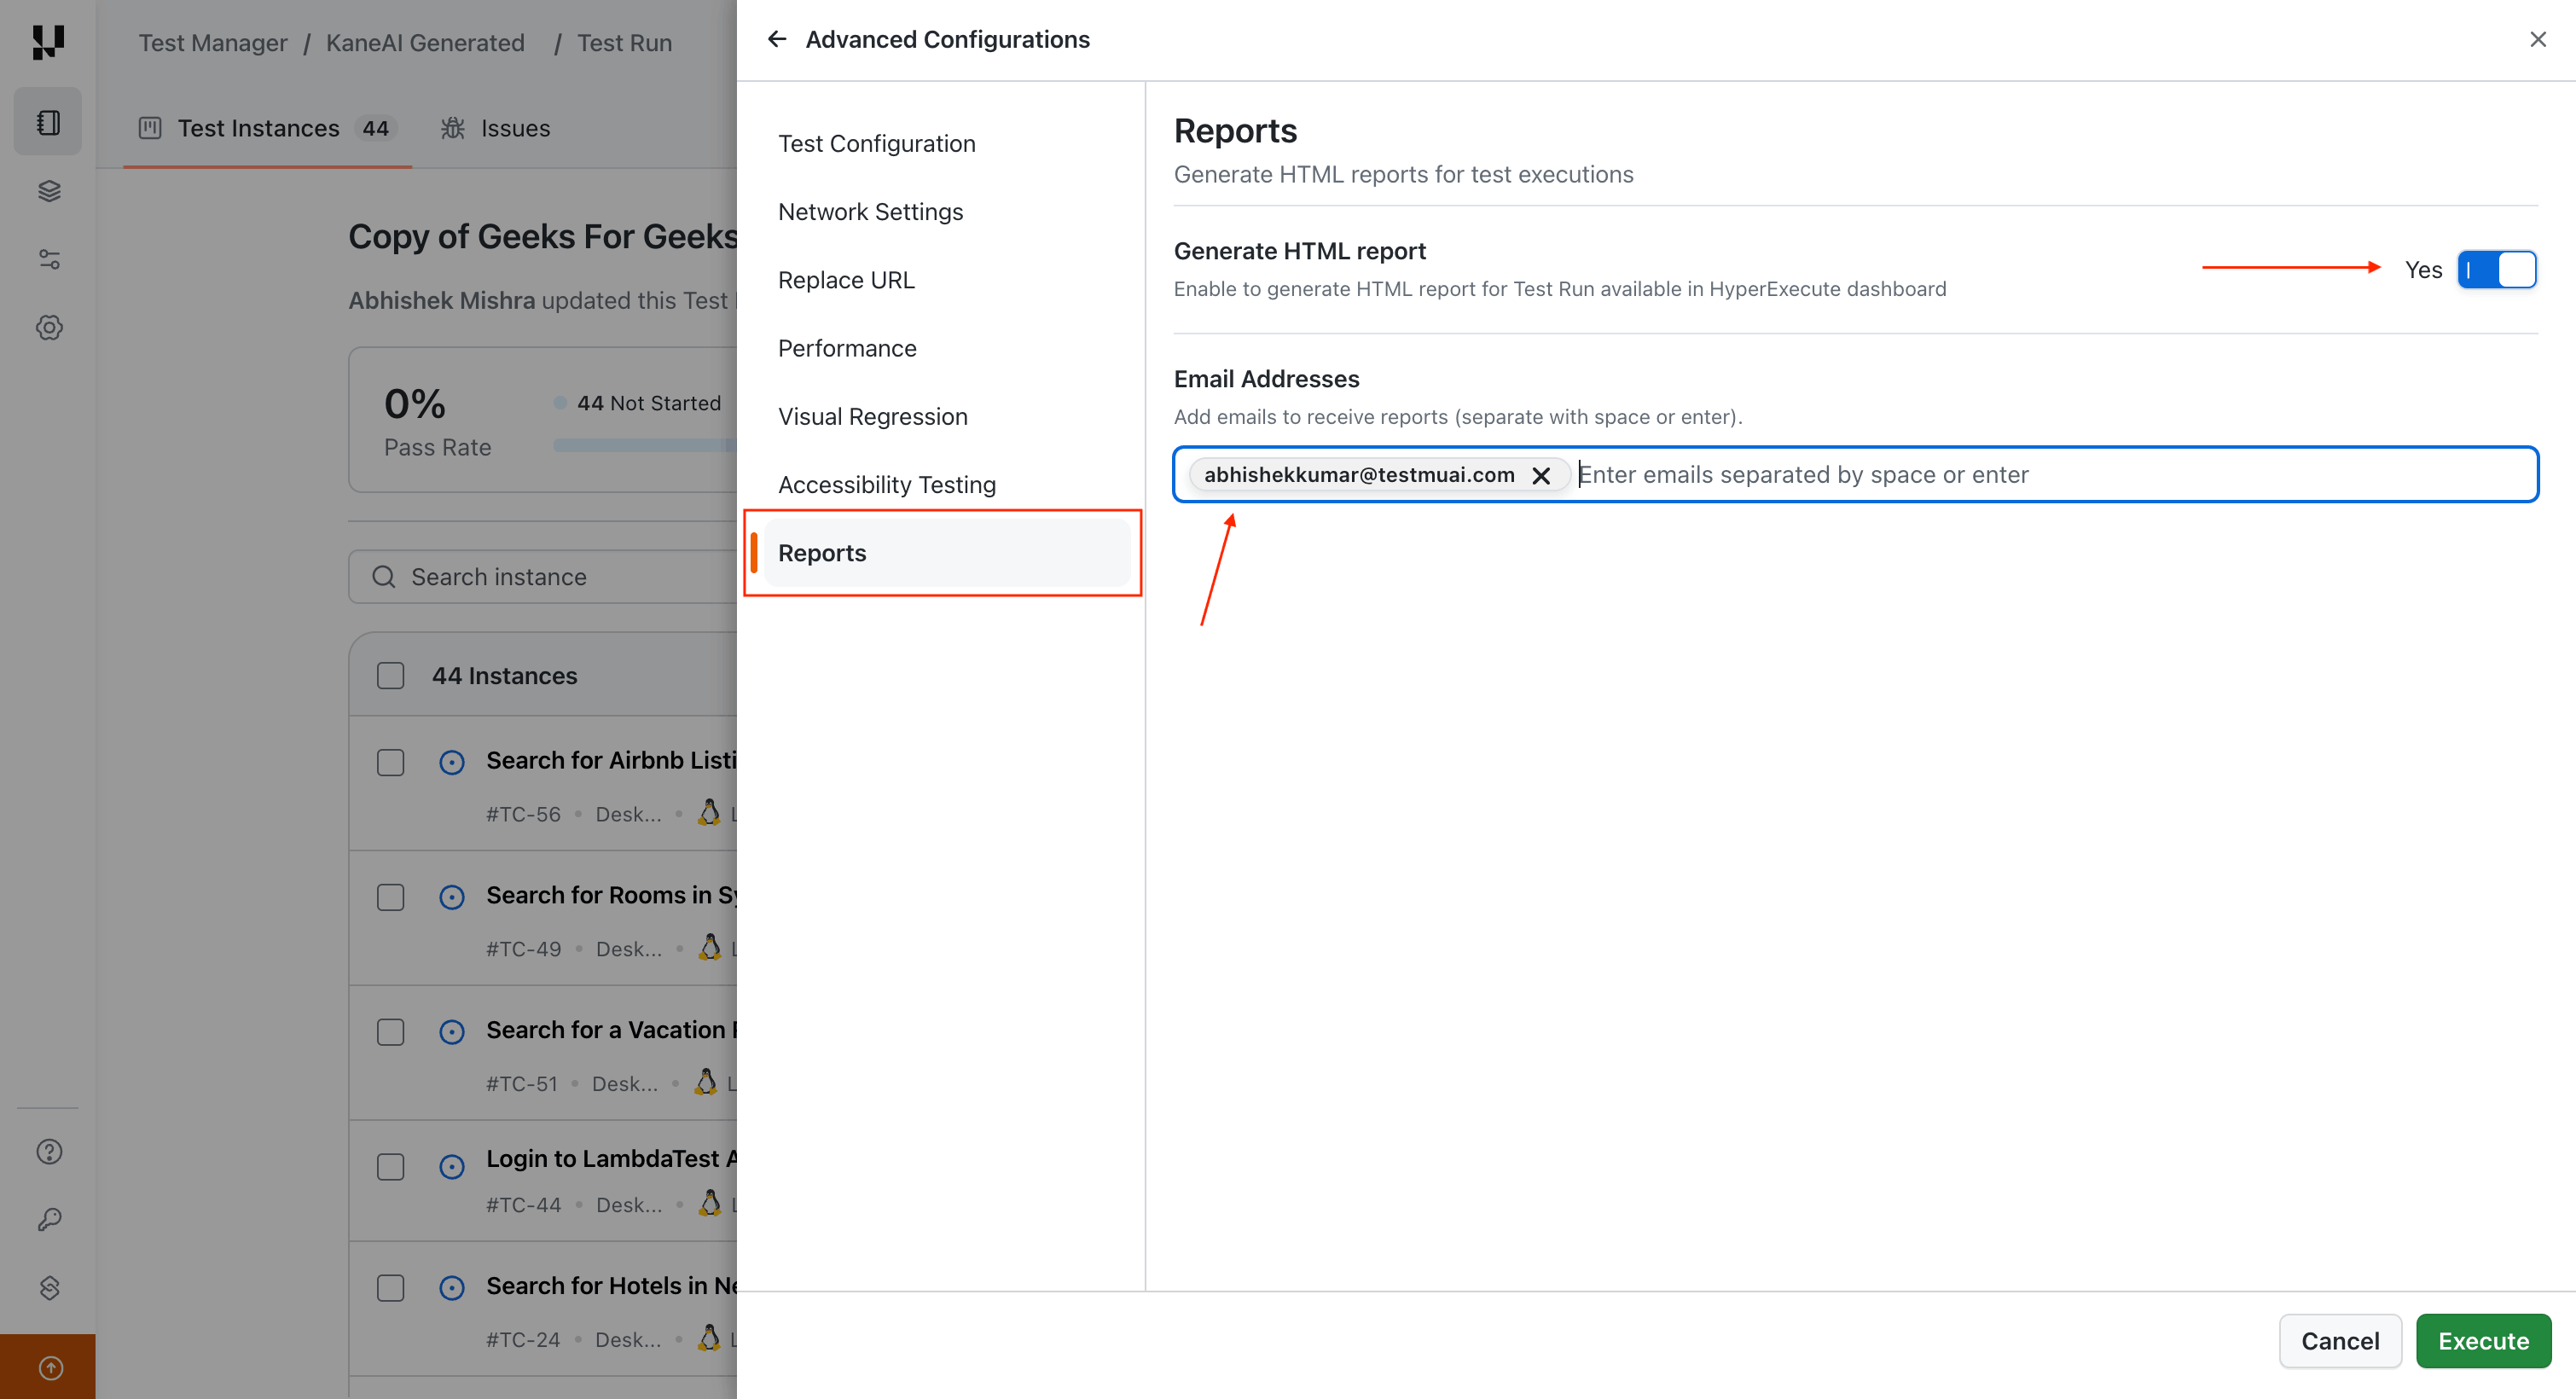This screenshot has height=1399, width=2576.
Task: Select the key icon in the sidebar
Action: (48, 1219)
